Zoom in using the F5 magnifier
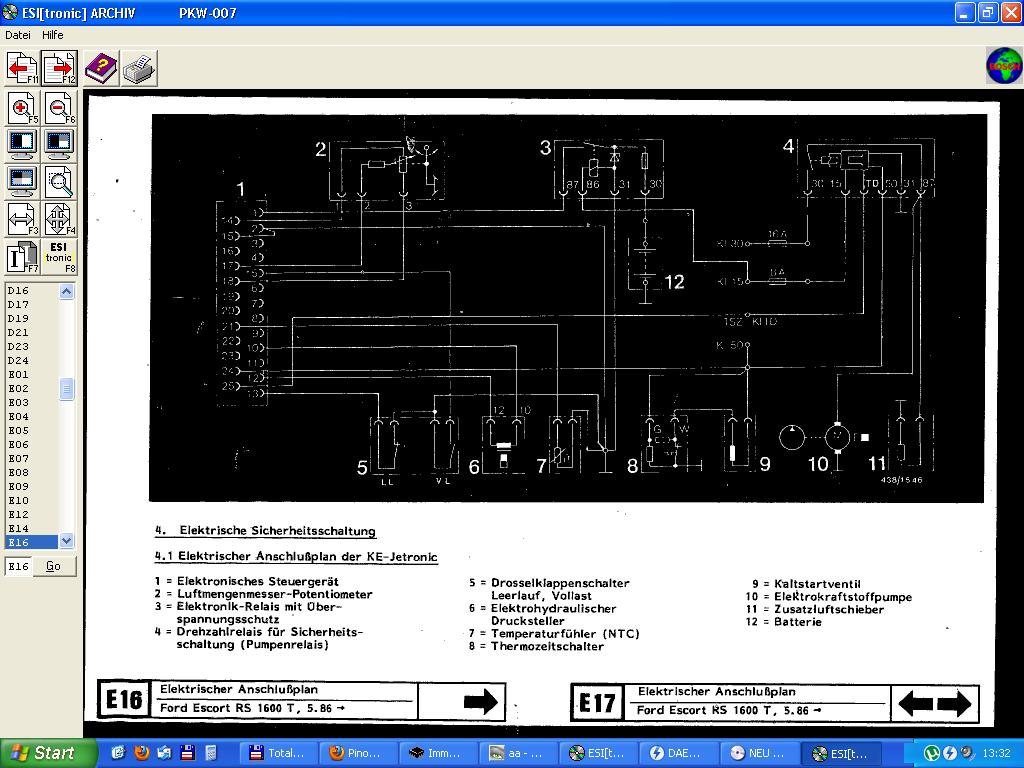 pyautogui.click(x=22, y=107)
